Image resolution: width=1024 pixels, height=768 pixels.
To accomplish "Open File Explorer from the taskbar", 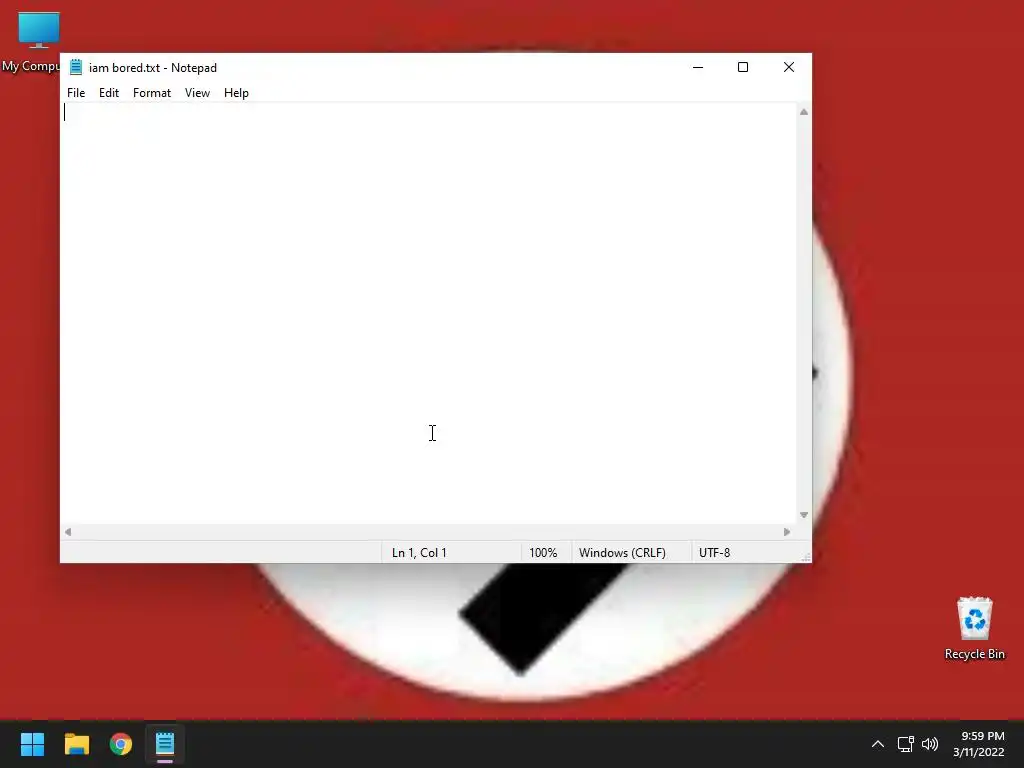I will pyautogui.click(x=76, y=744).
